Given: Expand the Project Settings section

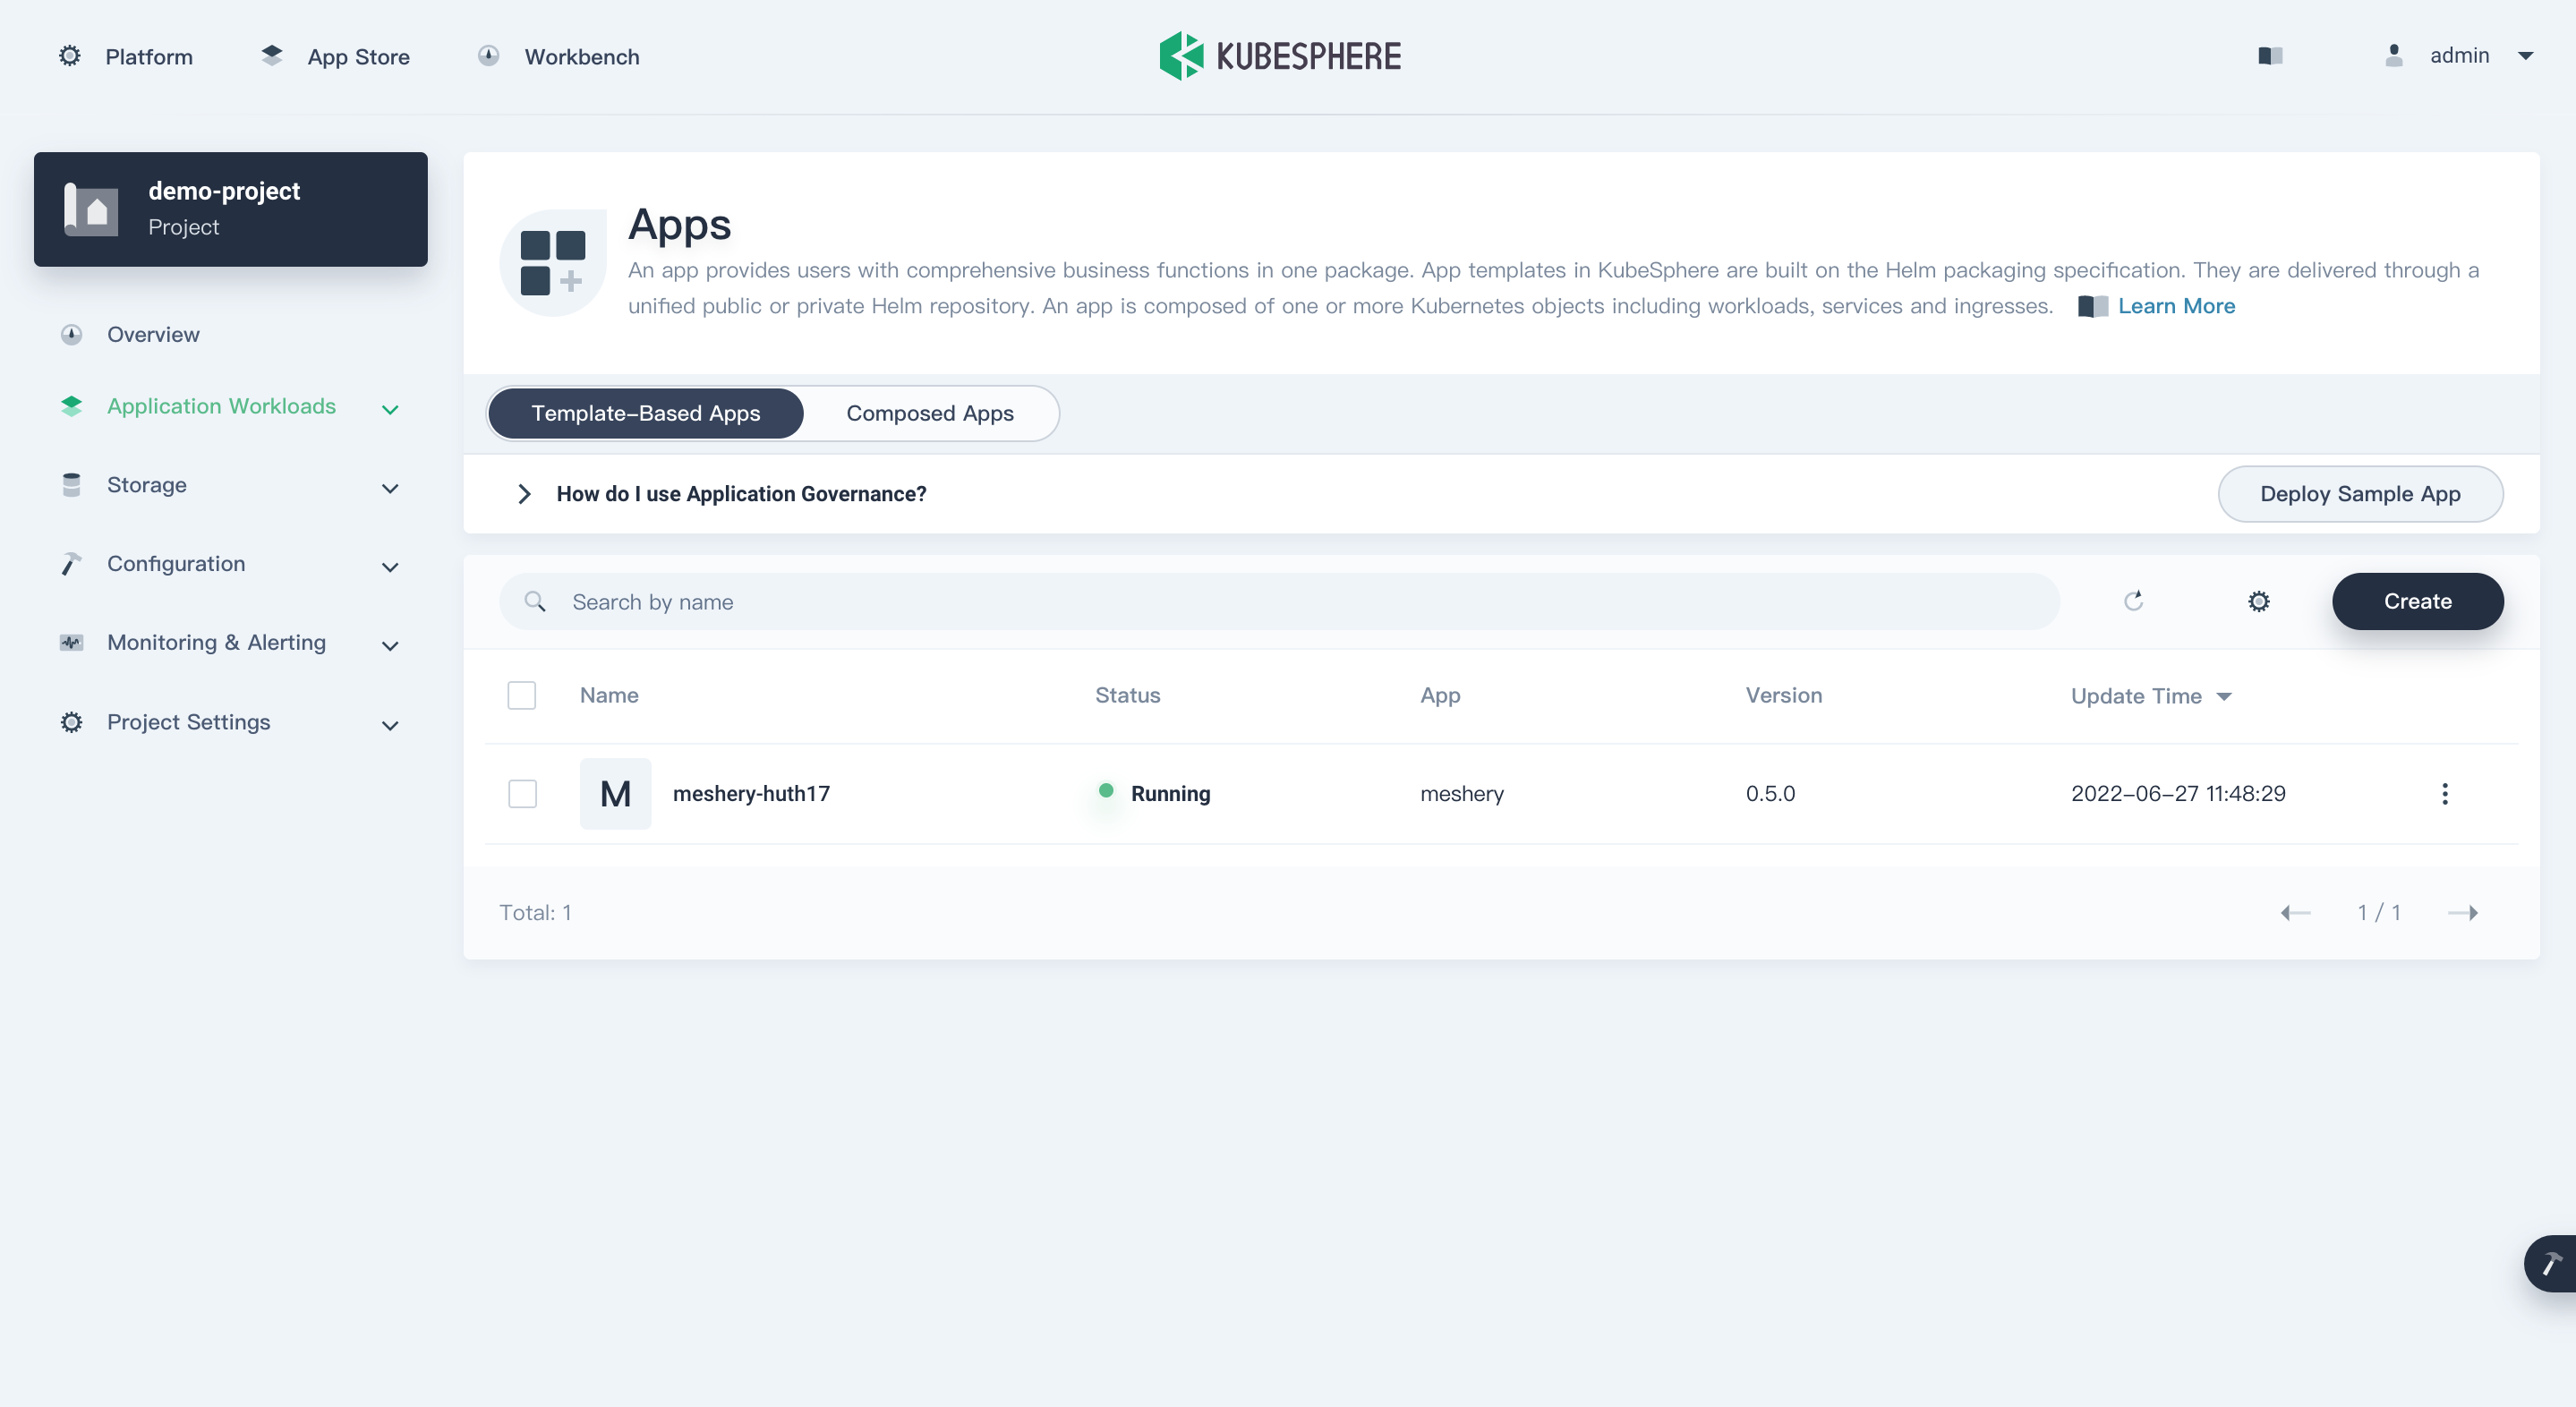Looking at the screenshot, I should pyautogui.click(x=389, y=725).
